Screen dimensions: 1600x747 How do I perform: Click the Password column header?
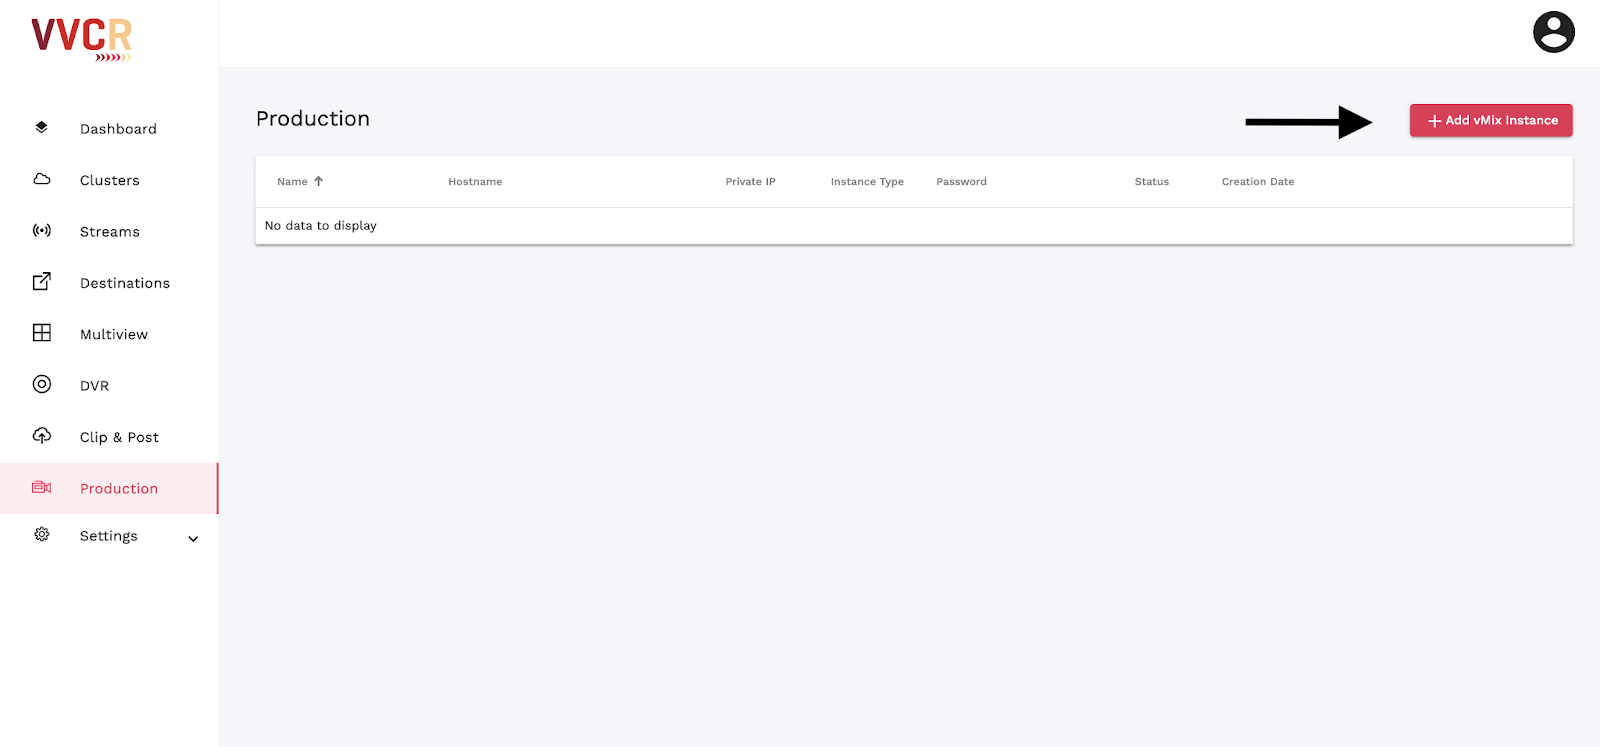click(x=961, y=182)
